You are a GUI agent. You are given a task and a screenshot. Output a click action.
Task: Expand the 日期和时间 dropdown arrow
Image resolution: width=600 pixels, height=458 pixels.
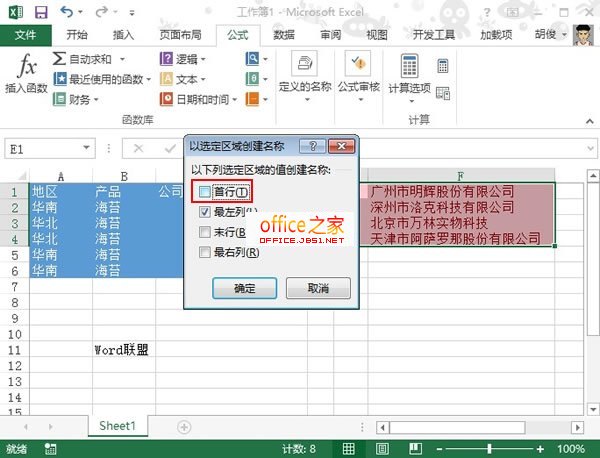[235, 100]
